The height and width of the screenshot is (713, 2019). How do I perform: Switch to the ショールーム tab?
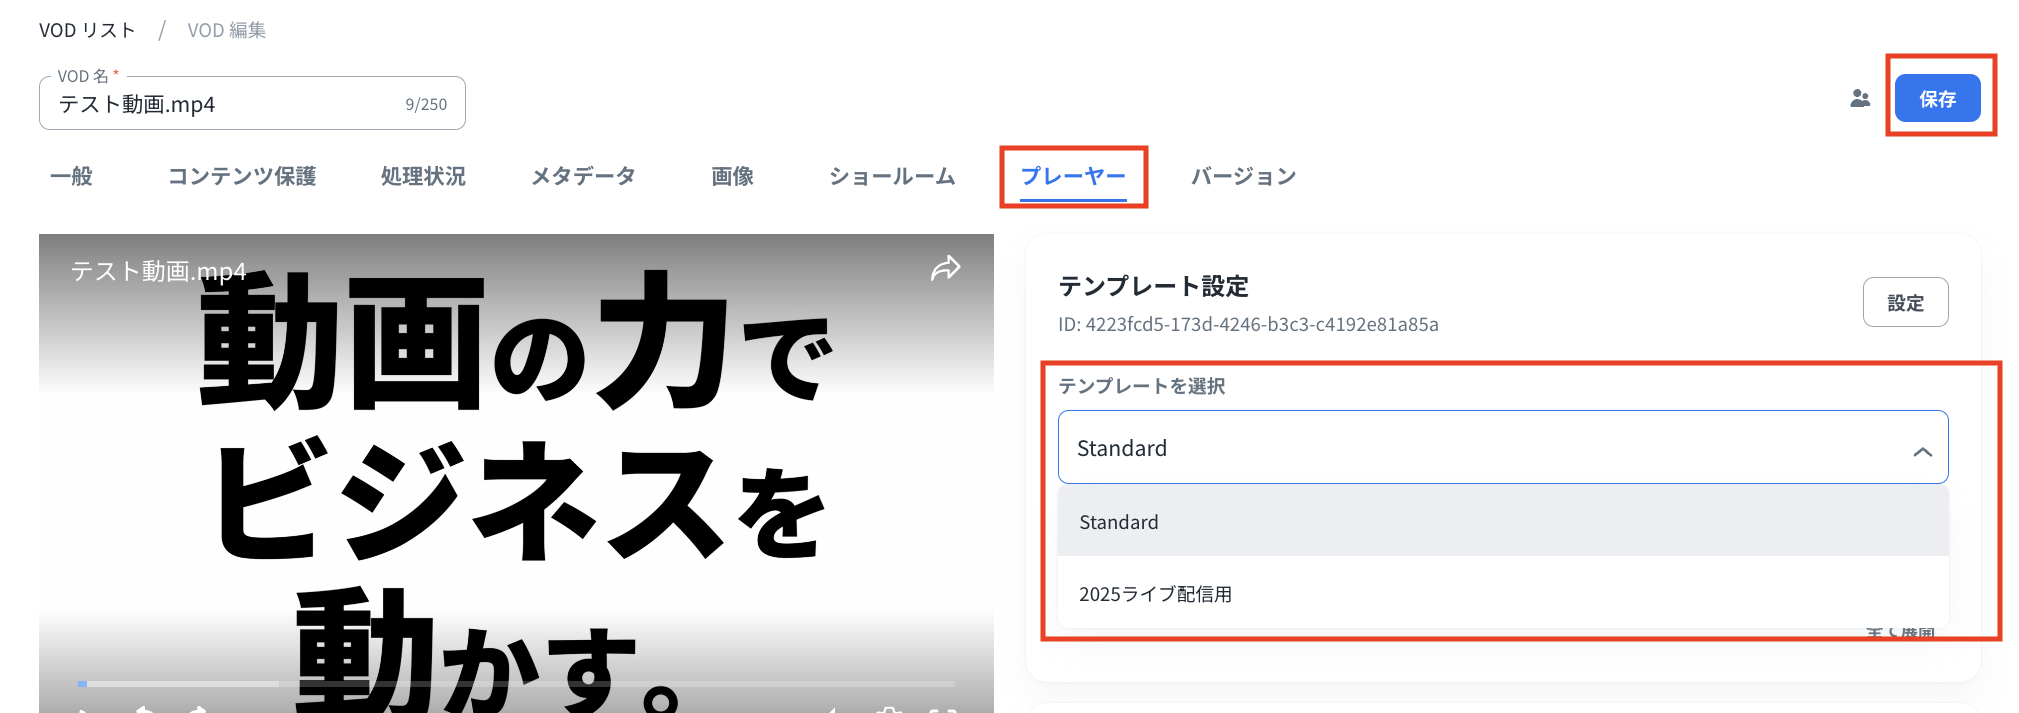[891, 177]
